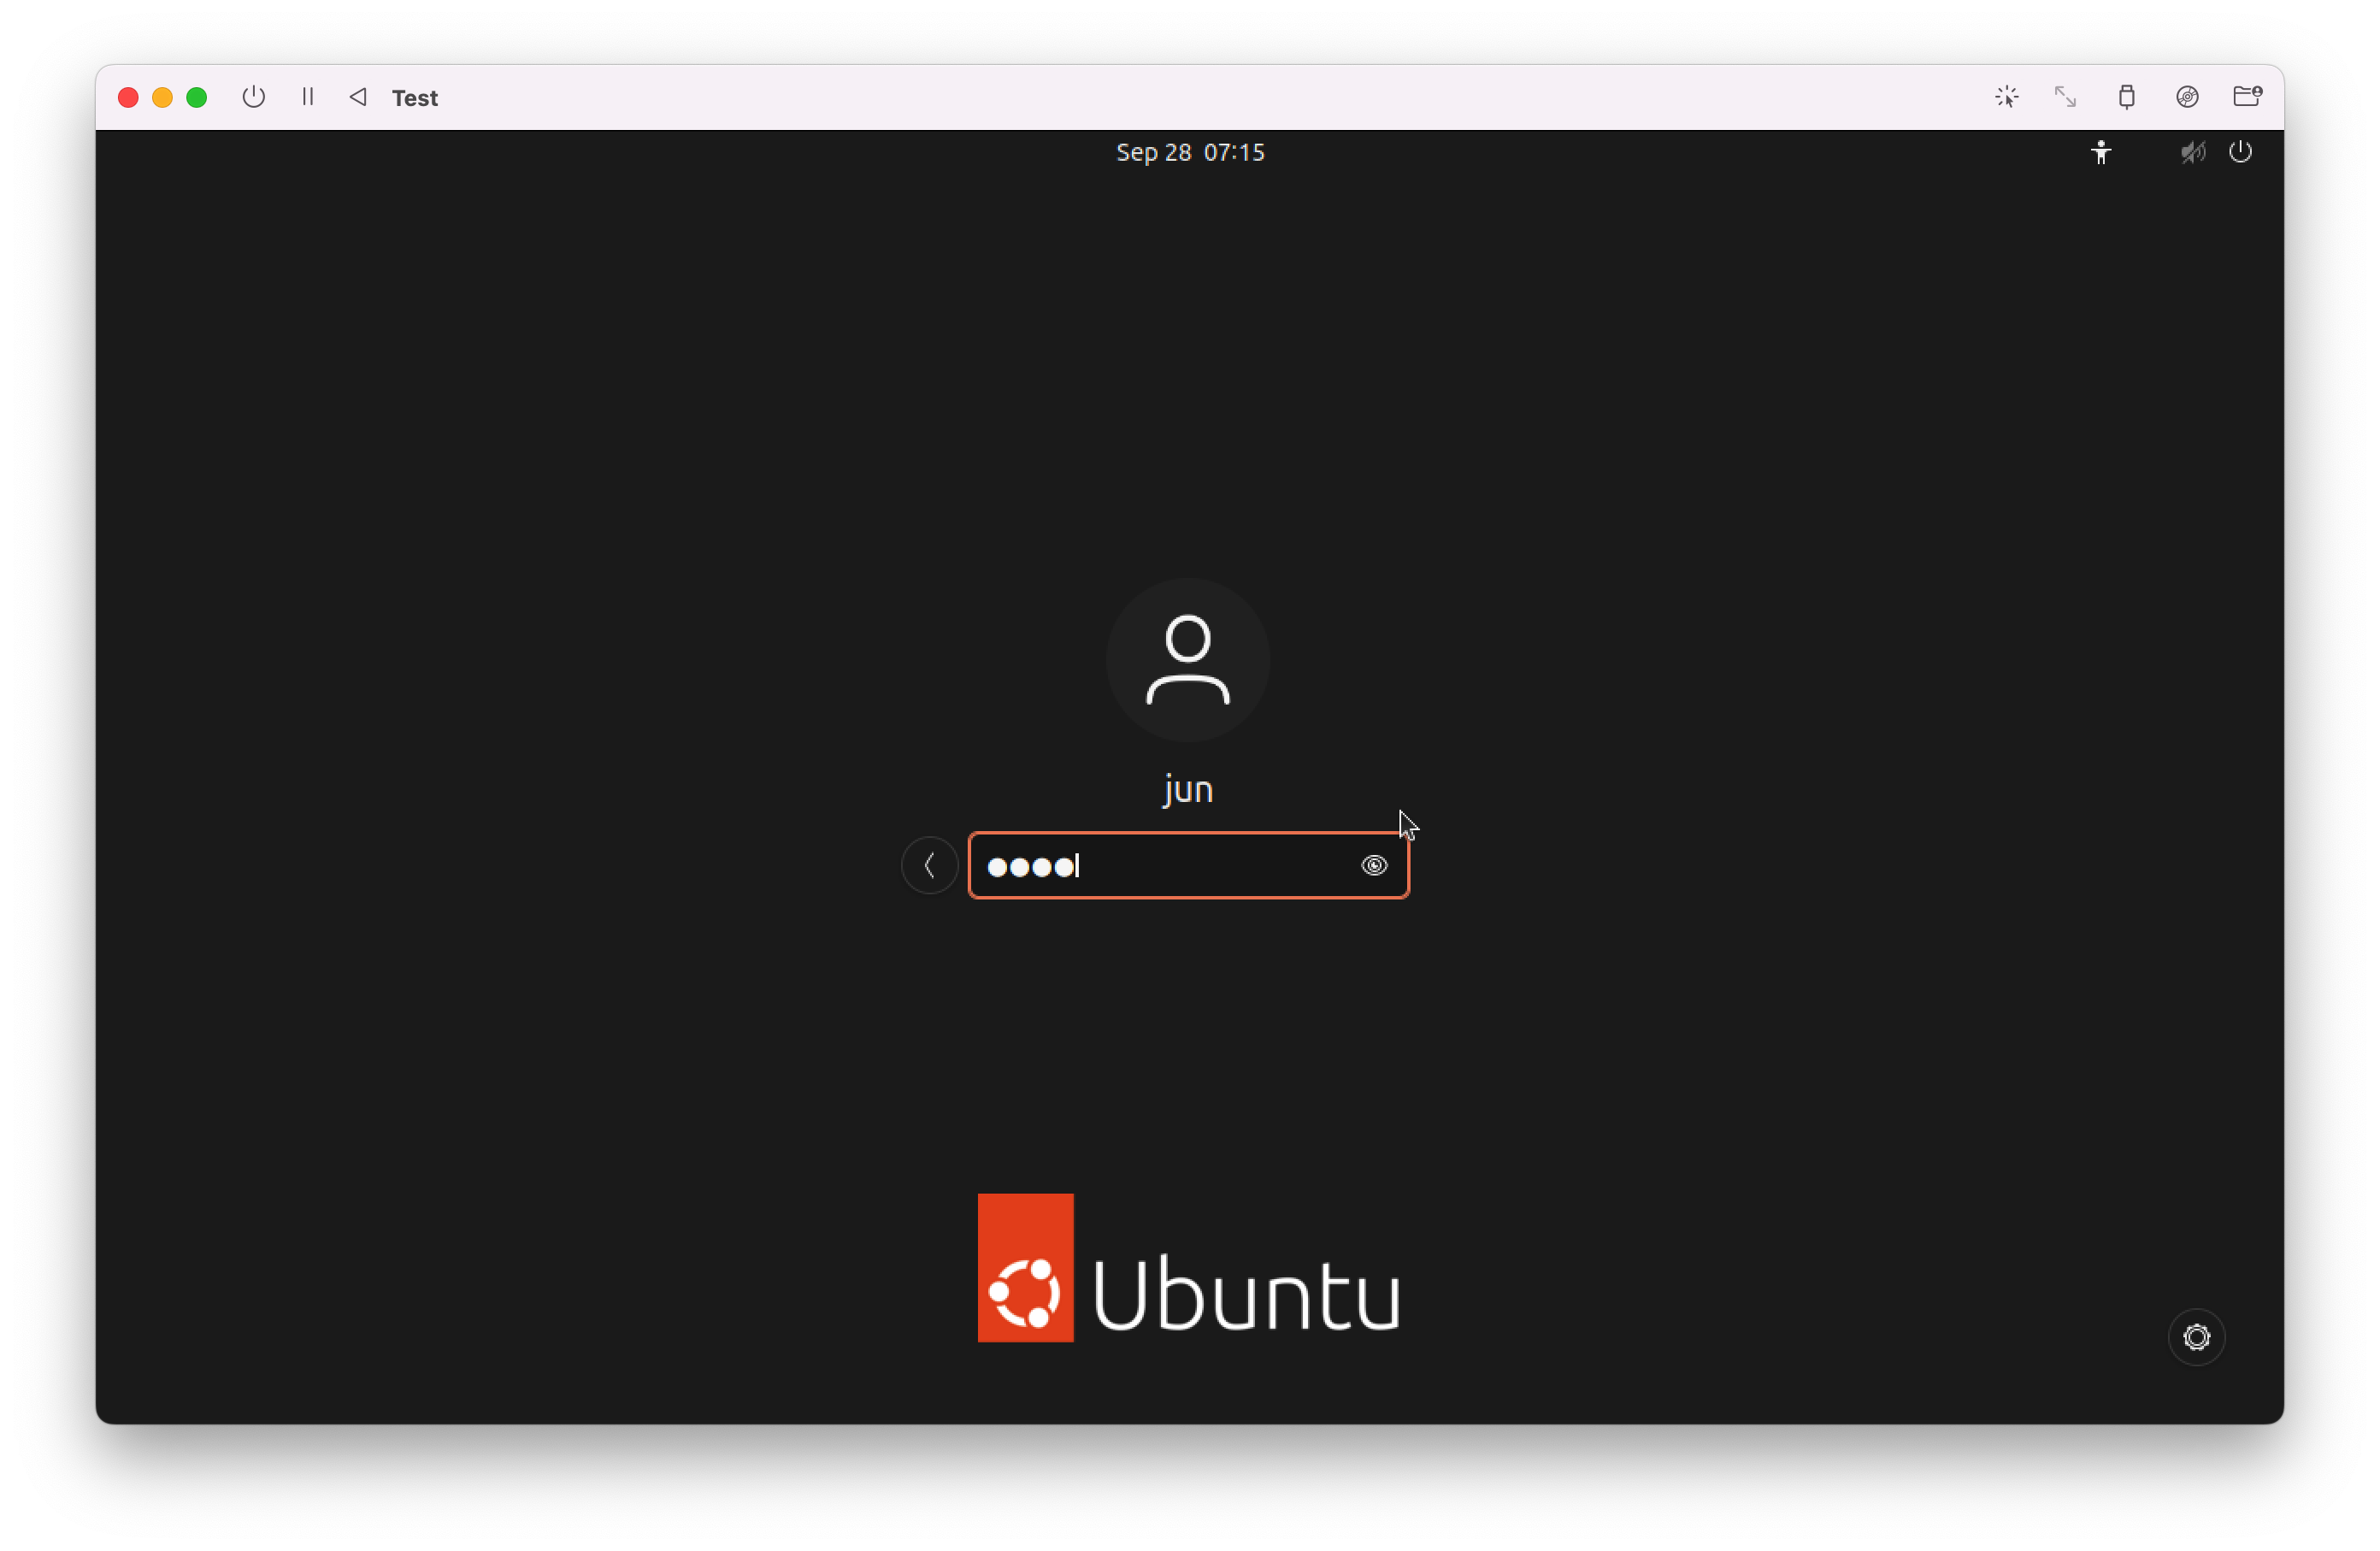Click the VM power button in title bar
The image size is (2380, 1551).
click(254, 97)
